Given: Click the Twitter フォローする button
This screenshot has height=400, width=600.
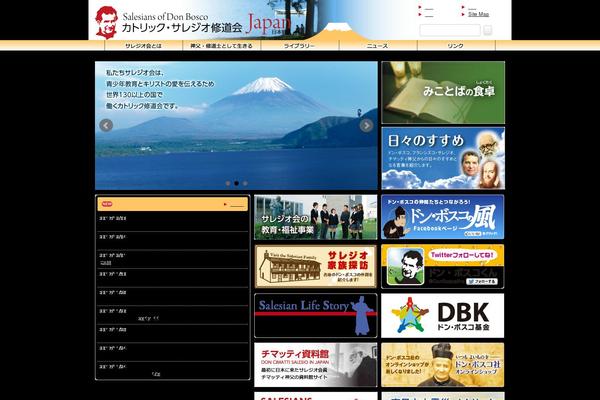Looking at the screenshot, I should pos(482,281).
